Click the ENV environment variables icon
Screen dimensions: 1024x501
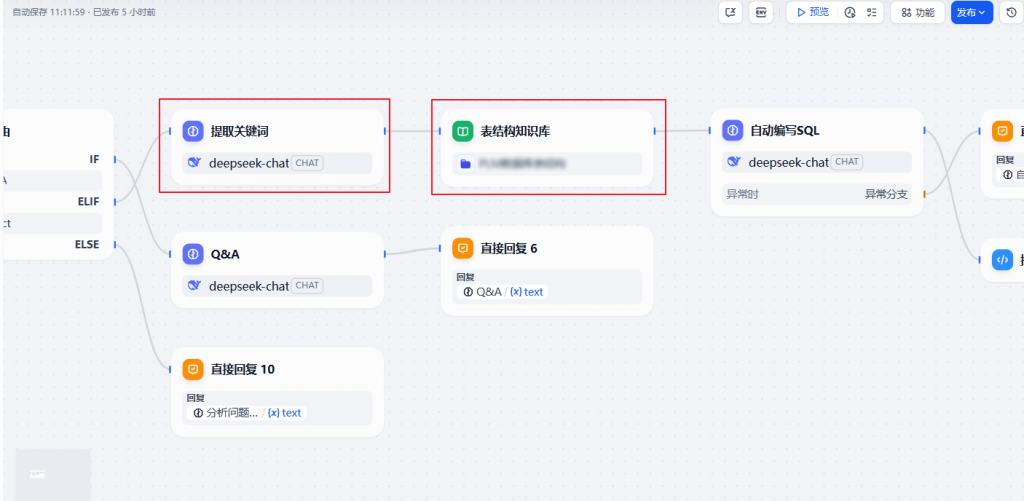click(761, 12)
